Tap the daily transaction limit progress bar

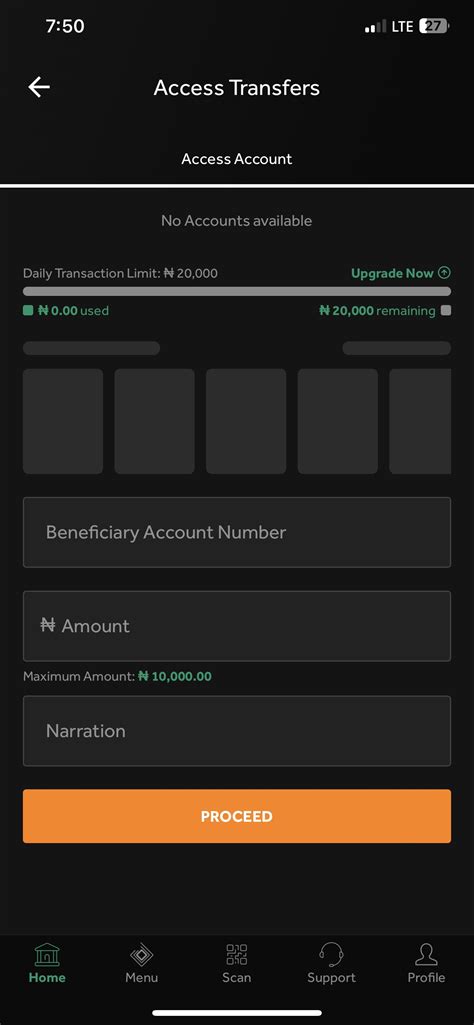pyautogui.click(x=237, y=292)
